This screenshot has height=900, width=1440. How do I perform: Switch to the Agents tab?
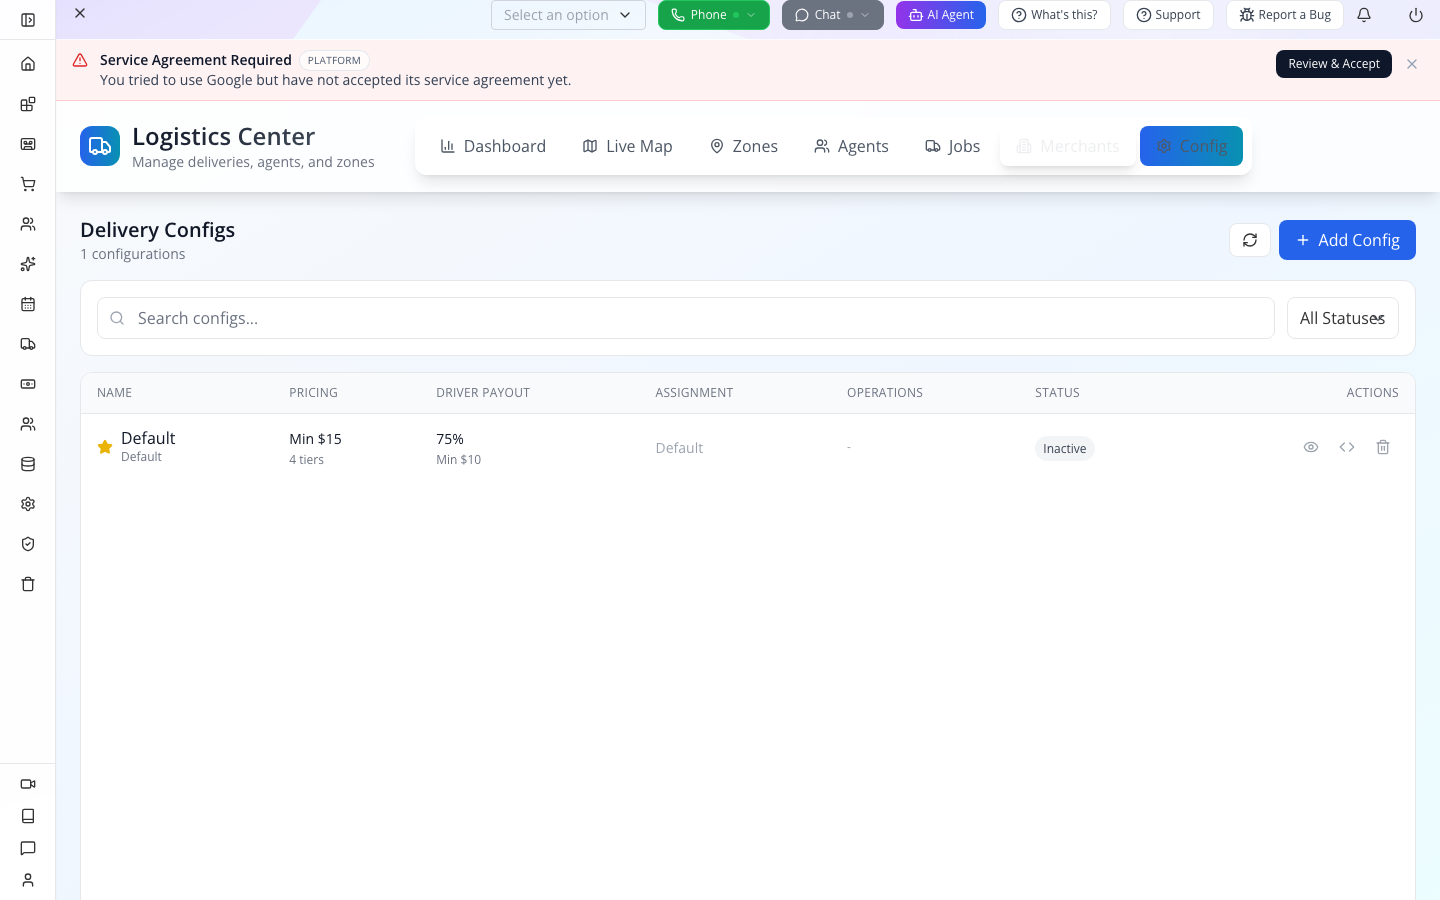[851, 146]
